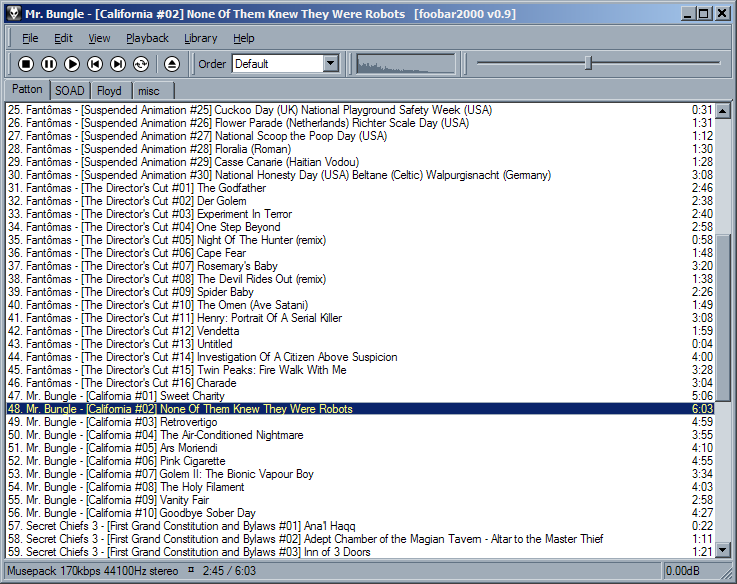The width and height of the screenshot is (737, 584).
Task: Select The Godfather track in playlist
Action: point(231,188)
